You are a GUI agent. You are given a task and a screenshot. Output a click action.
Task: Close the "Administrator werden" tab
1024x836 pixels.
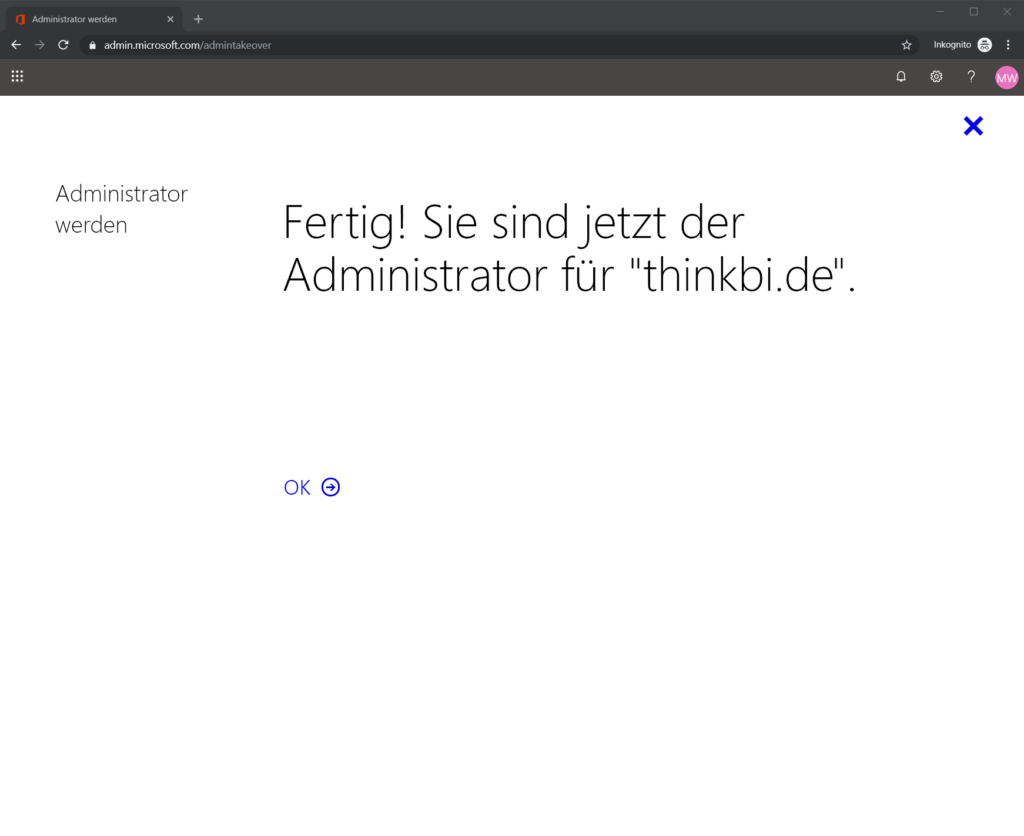[x=170, y=19]
